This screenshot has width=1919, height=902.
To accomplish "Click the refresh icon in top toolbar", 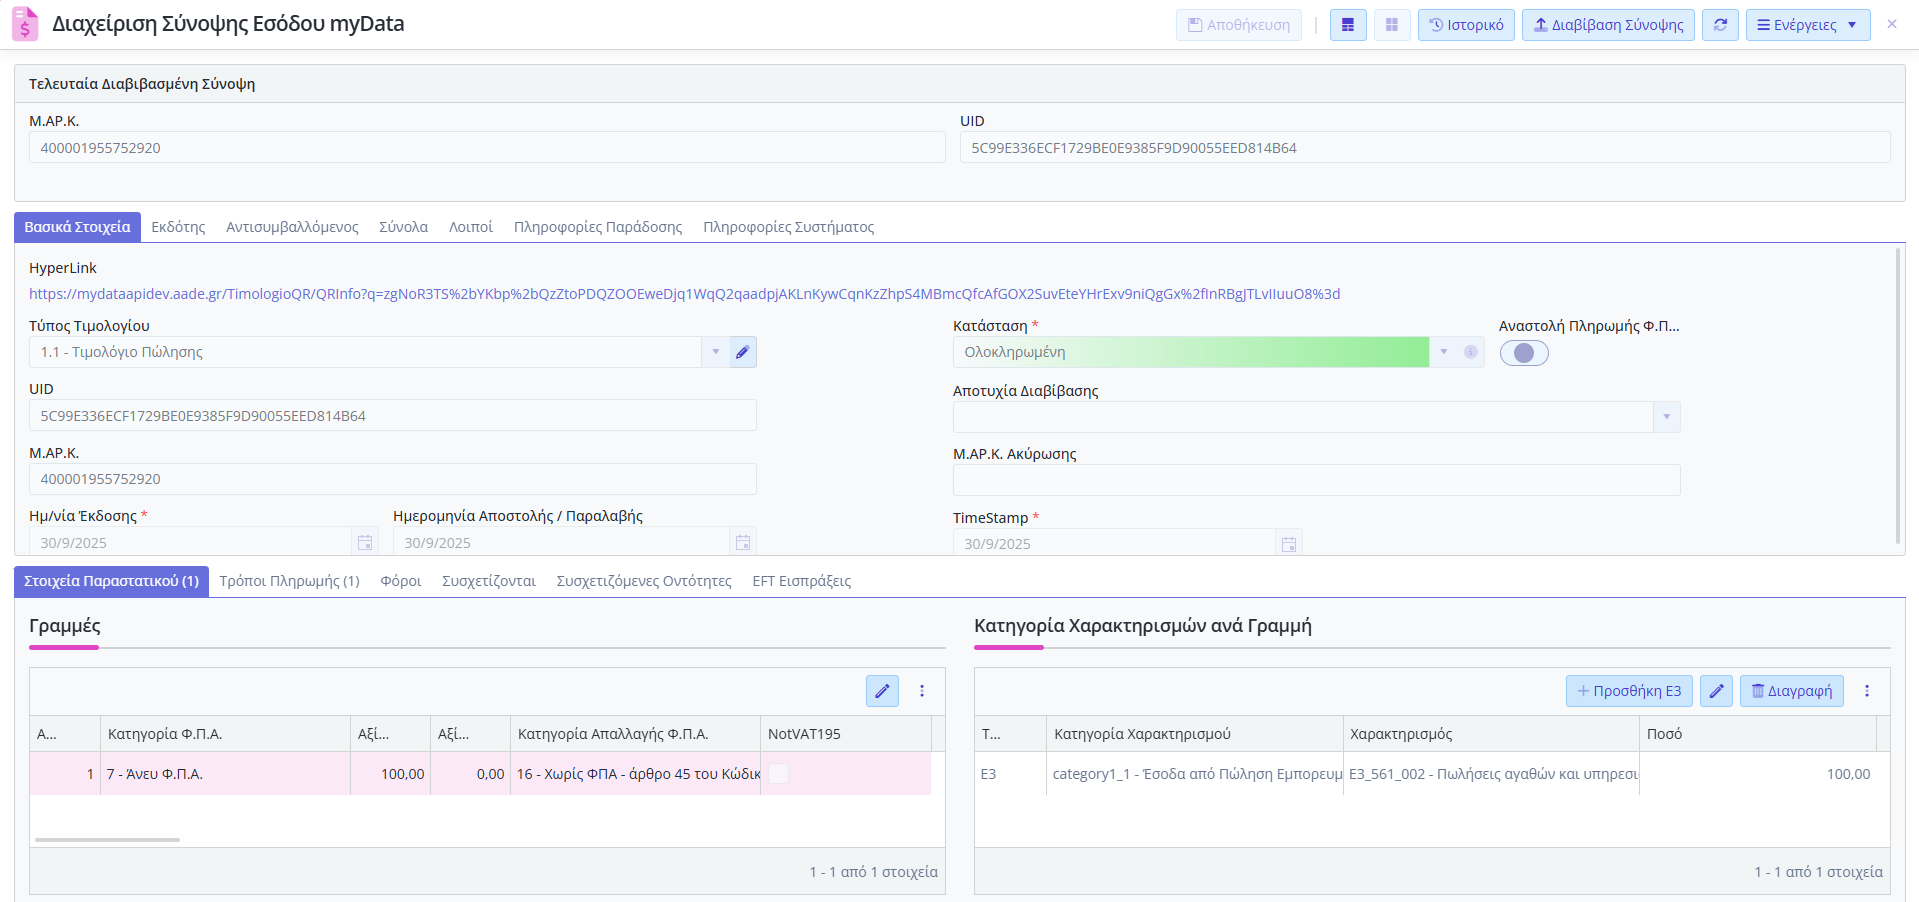I will [x=1720, y=25].
